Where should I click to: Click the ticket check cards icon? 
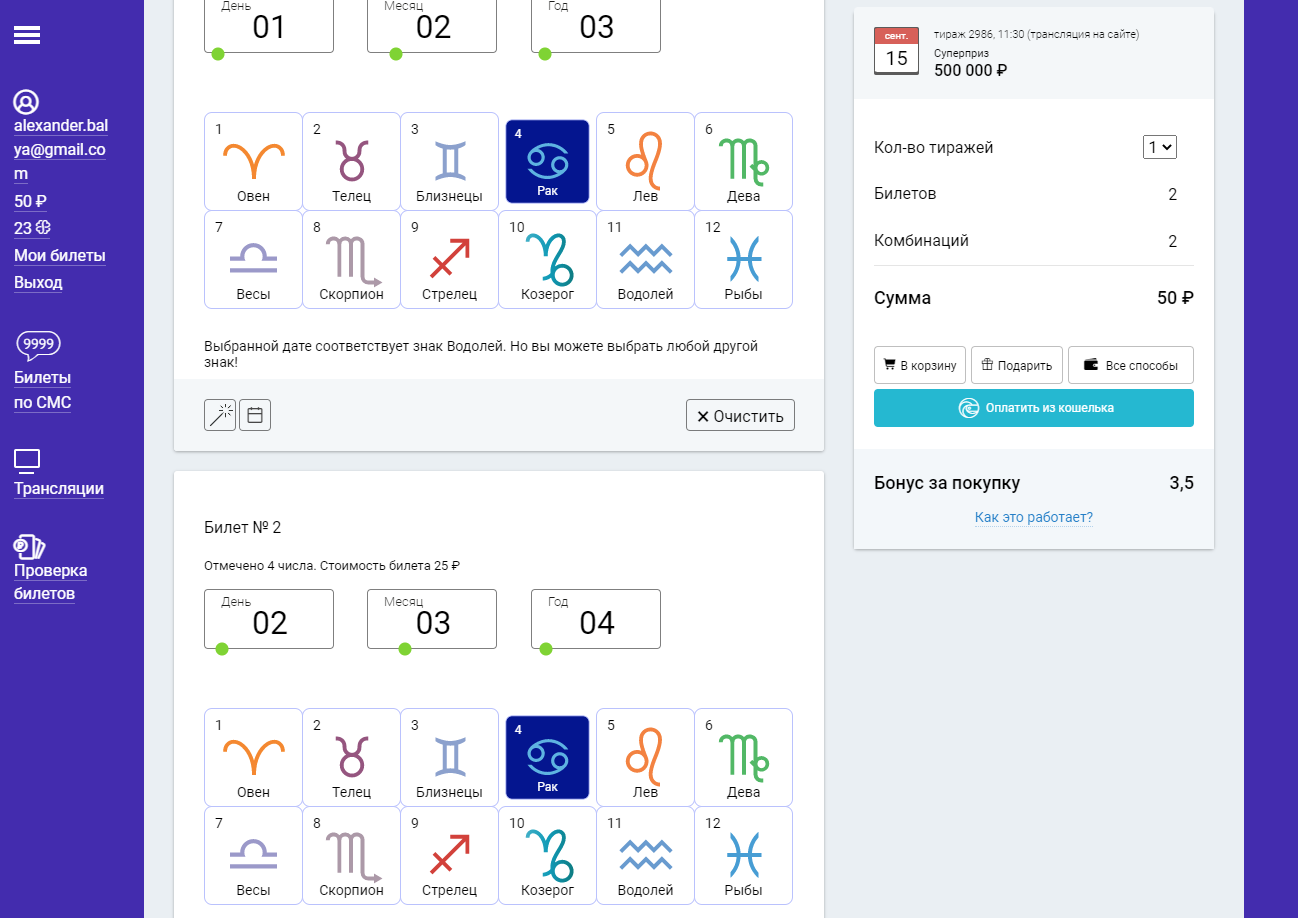(29, 546)
